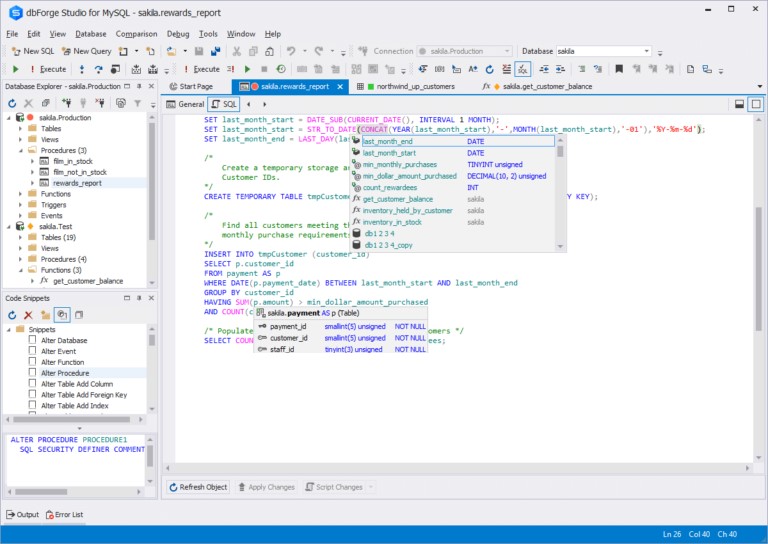This screenshot has height=544, width=768.
Task: Select the rewards_report procedure in the tree
Action: 77,183
